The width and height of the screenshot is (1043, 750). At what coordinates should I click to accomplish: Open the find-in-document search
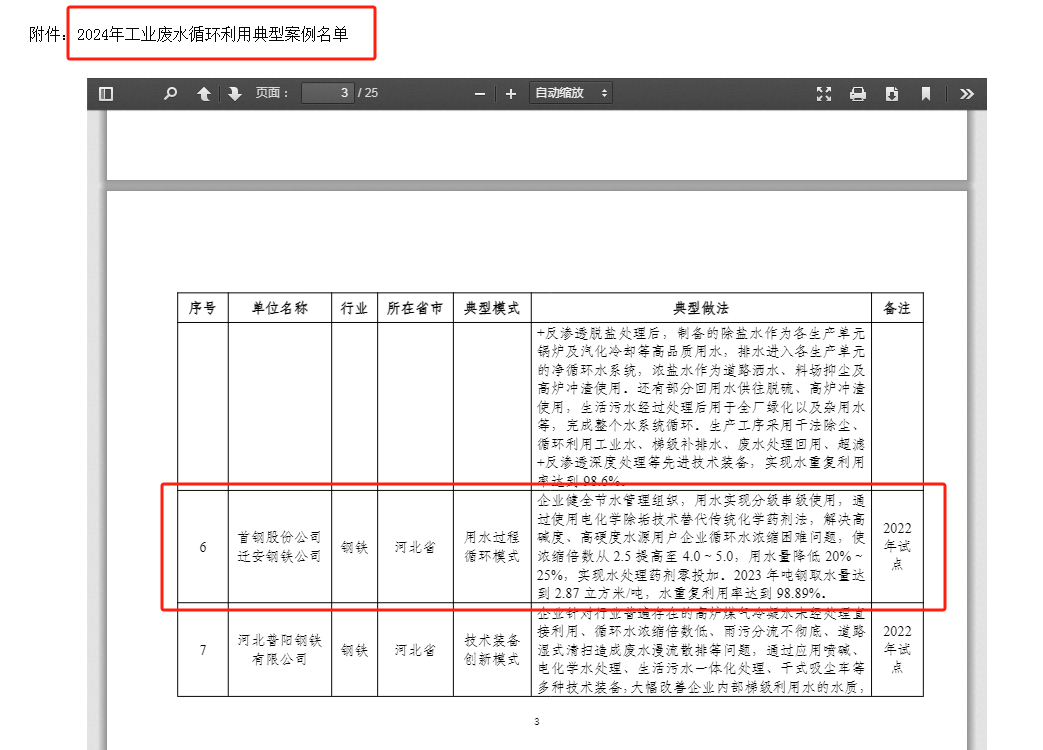pos(170,94)
